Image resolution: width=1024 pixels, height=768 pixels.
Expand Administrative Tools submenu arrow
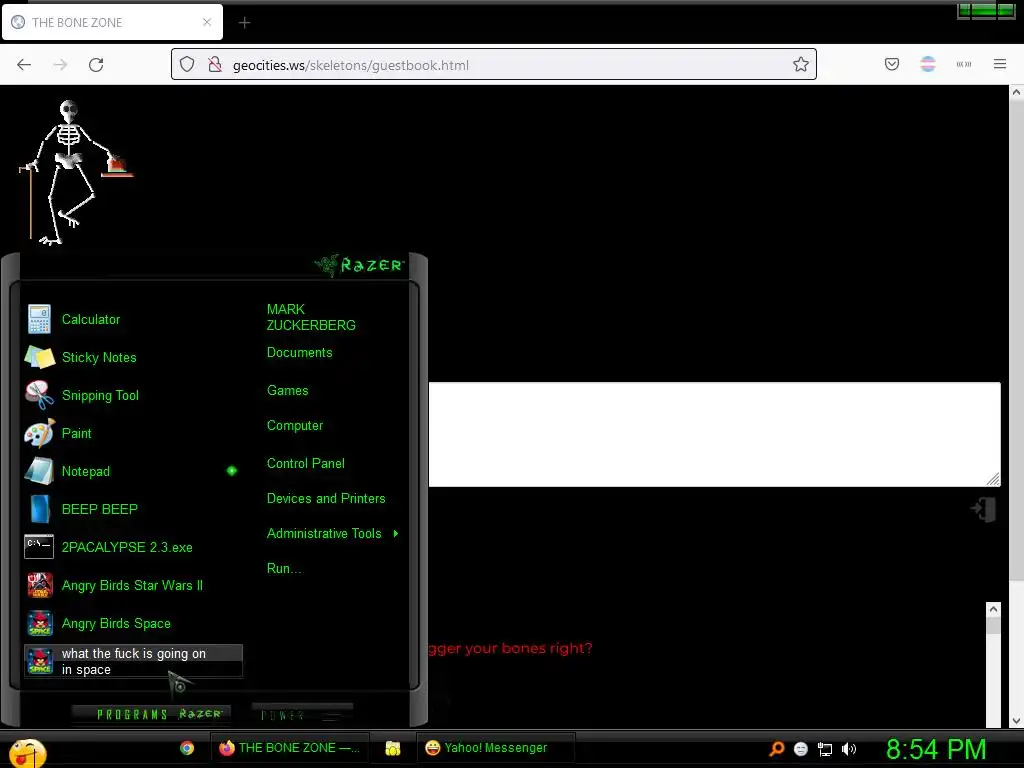[396, 534]
